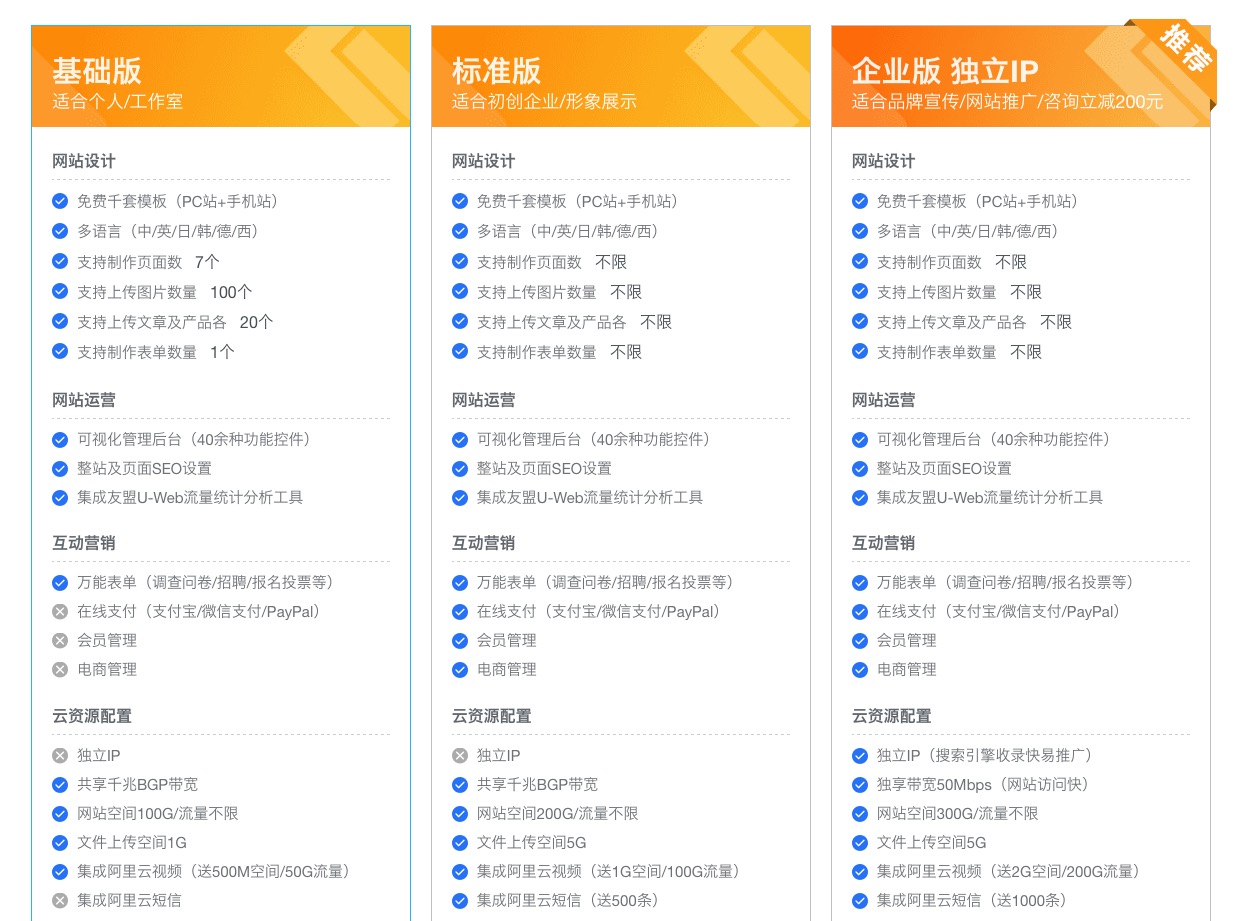
Task: Click the gray cross icon beside 独立IP in 标准版
Action: tap(460, 755)
